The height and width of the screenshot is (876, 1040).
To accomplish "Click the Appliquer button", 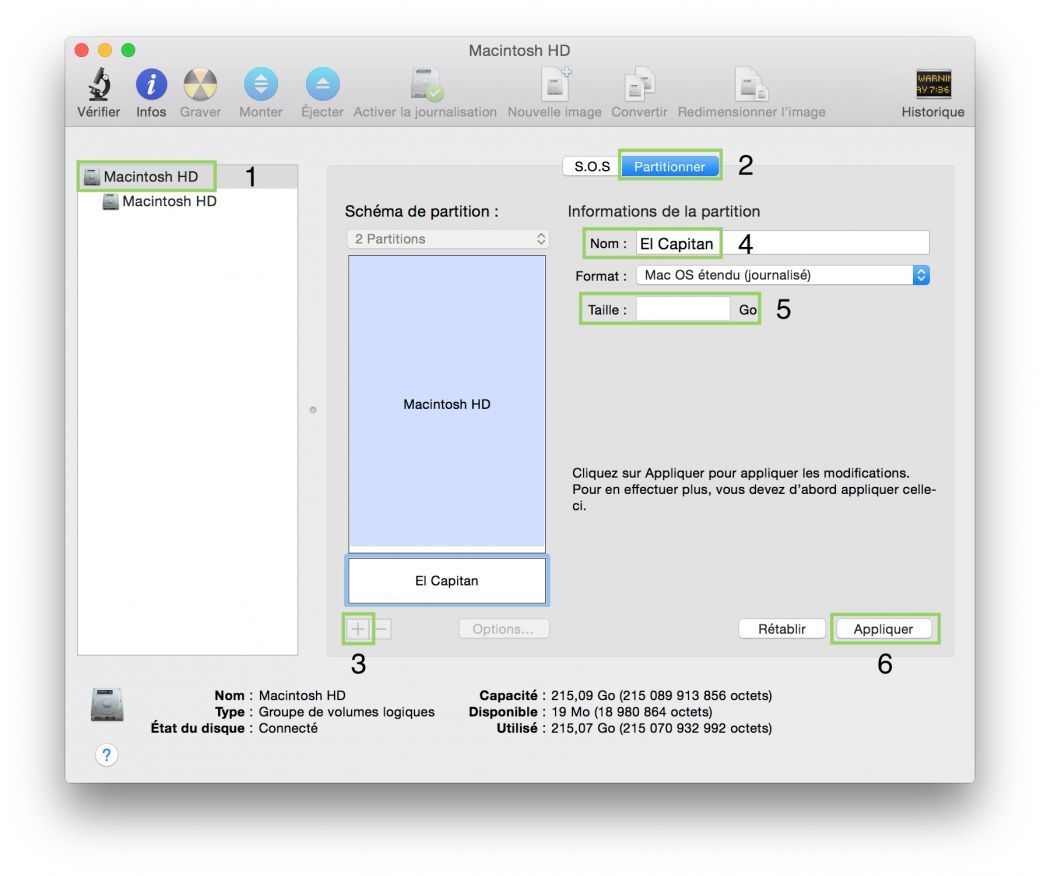I will (883, 629).
